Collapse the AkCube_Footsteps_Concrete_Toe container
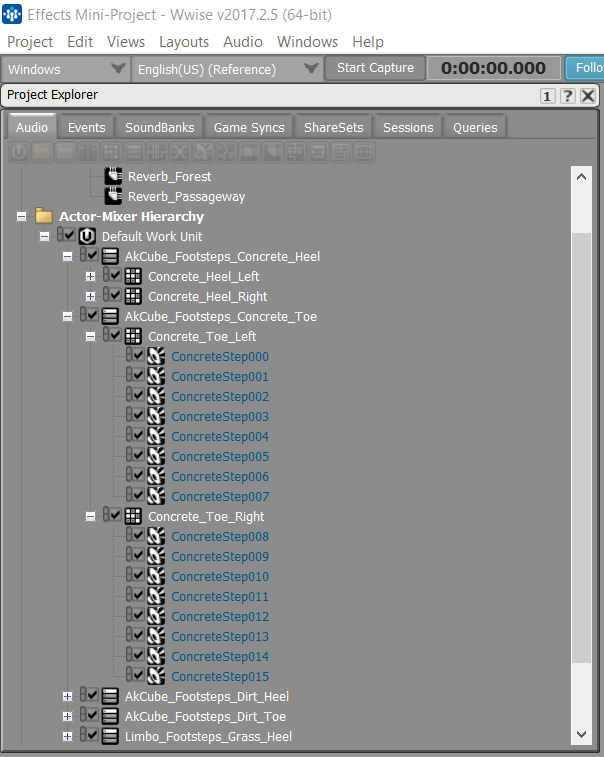The image size is (604, 757). tap(68, 317)
